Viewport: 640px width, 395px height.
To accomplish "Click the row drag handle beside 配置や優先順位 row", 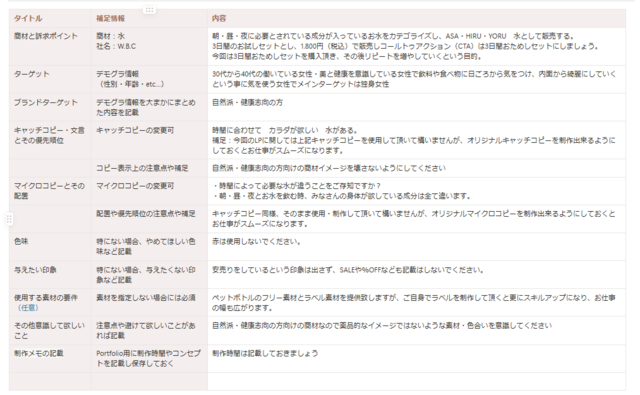I will 9,219.
